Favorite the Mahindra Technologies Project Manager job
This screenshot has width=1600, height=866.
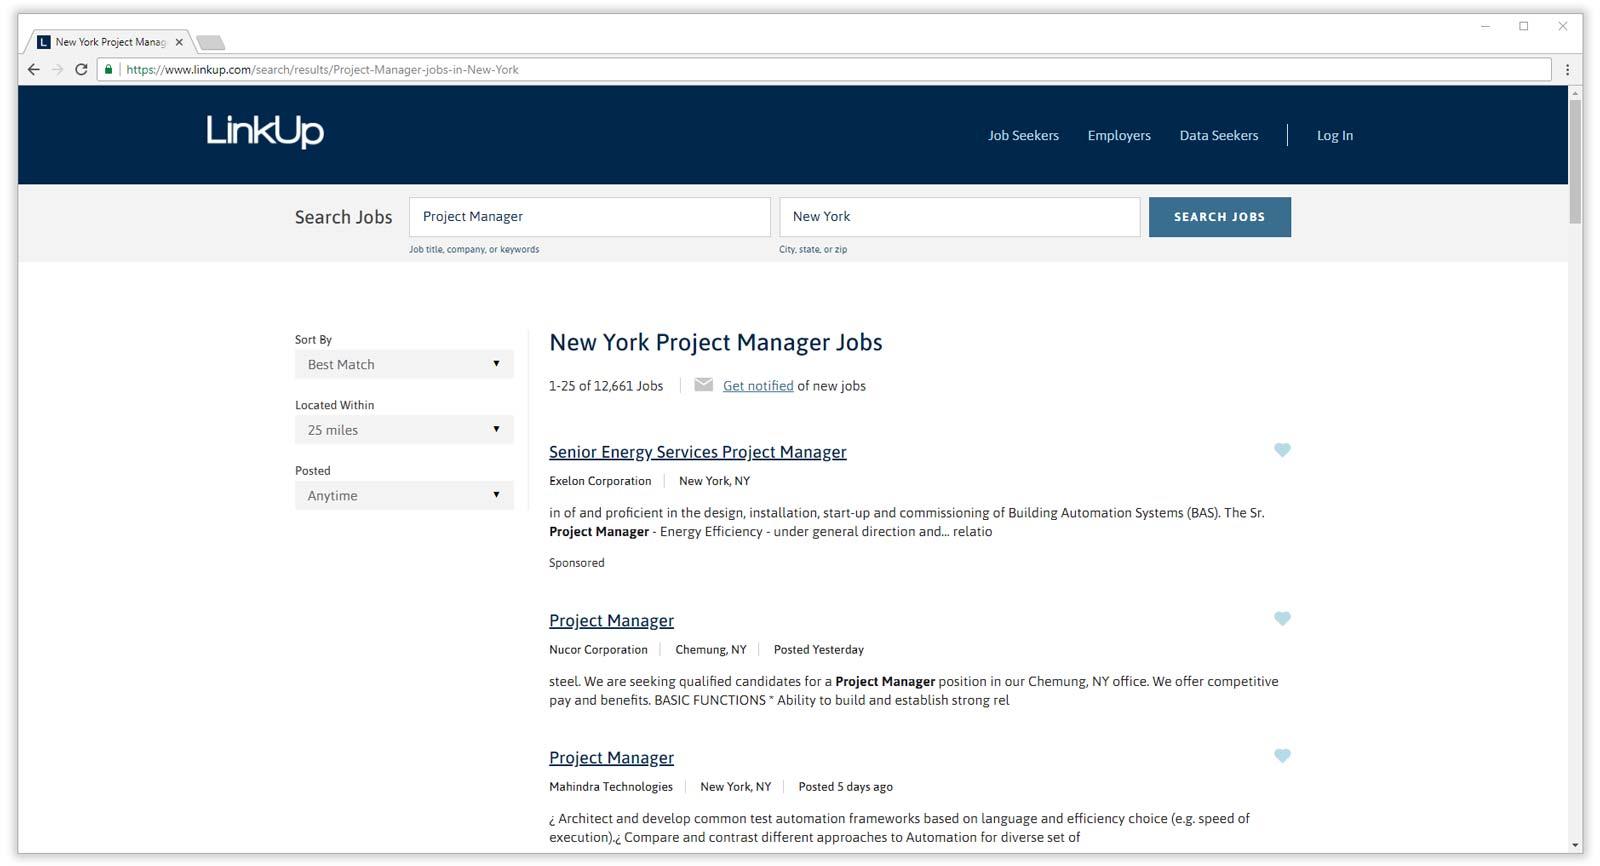point(1282,756)
